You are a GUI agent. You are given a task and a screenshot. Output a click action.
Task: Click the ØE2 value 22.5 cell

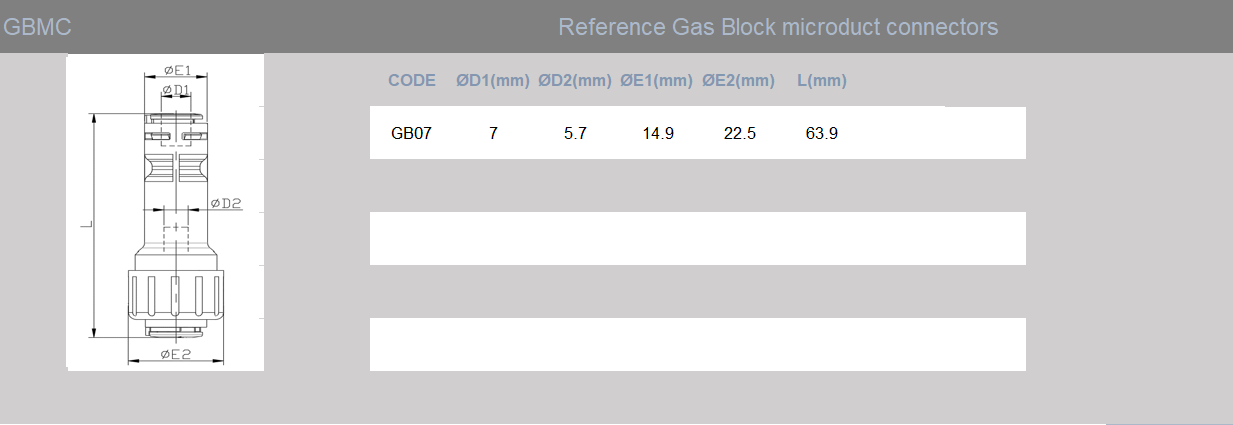tap(739, 133)
